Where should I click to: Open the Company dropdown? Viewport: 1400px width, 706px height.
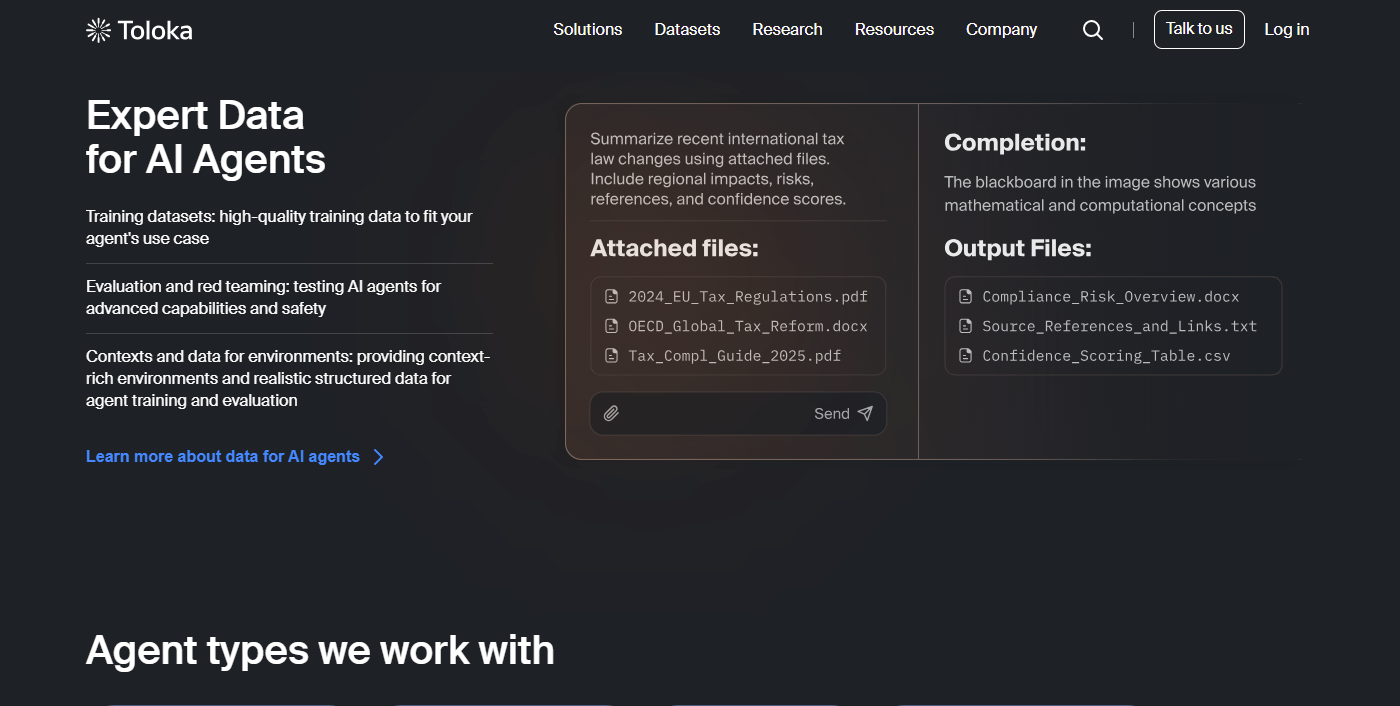point(1001,29)
